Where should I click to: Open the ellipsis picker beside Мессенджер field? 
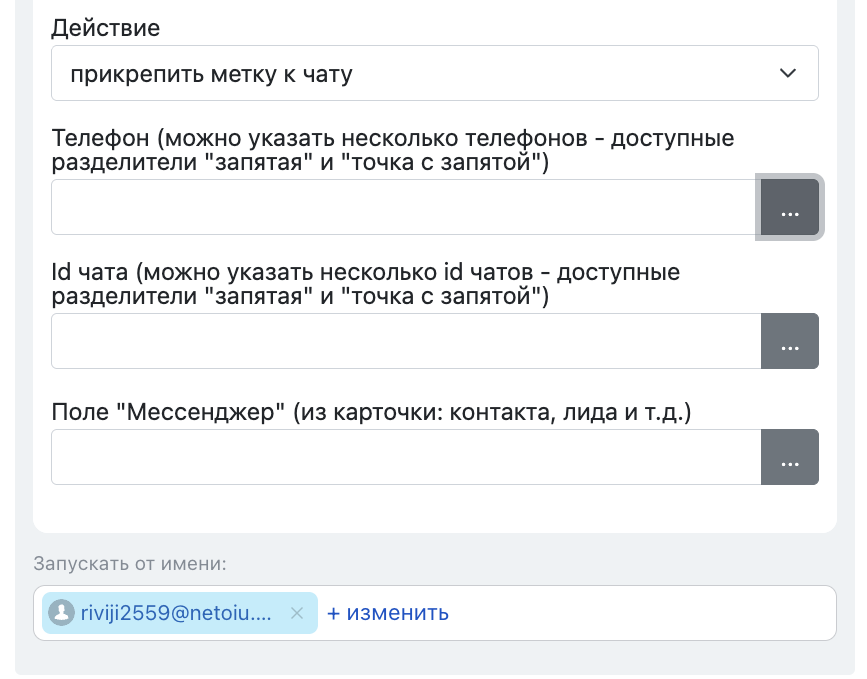789,457
